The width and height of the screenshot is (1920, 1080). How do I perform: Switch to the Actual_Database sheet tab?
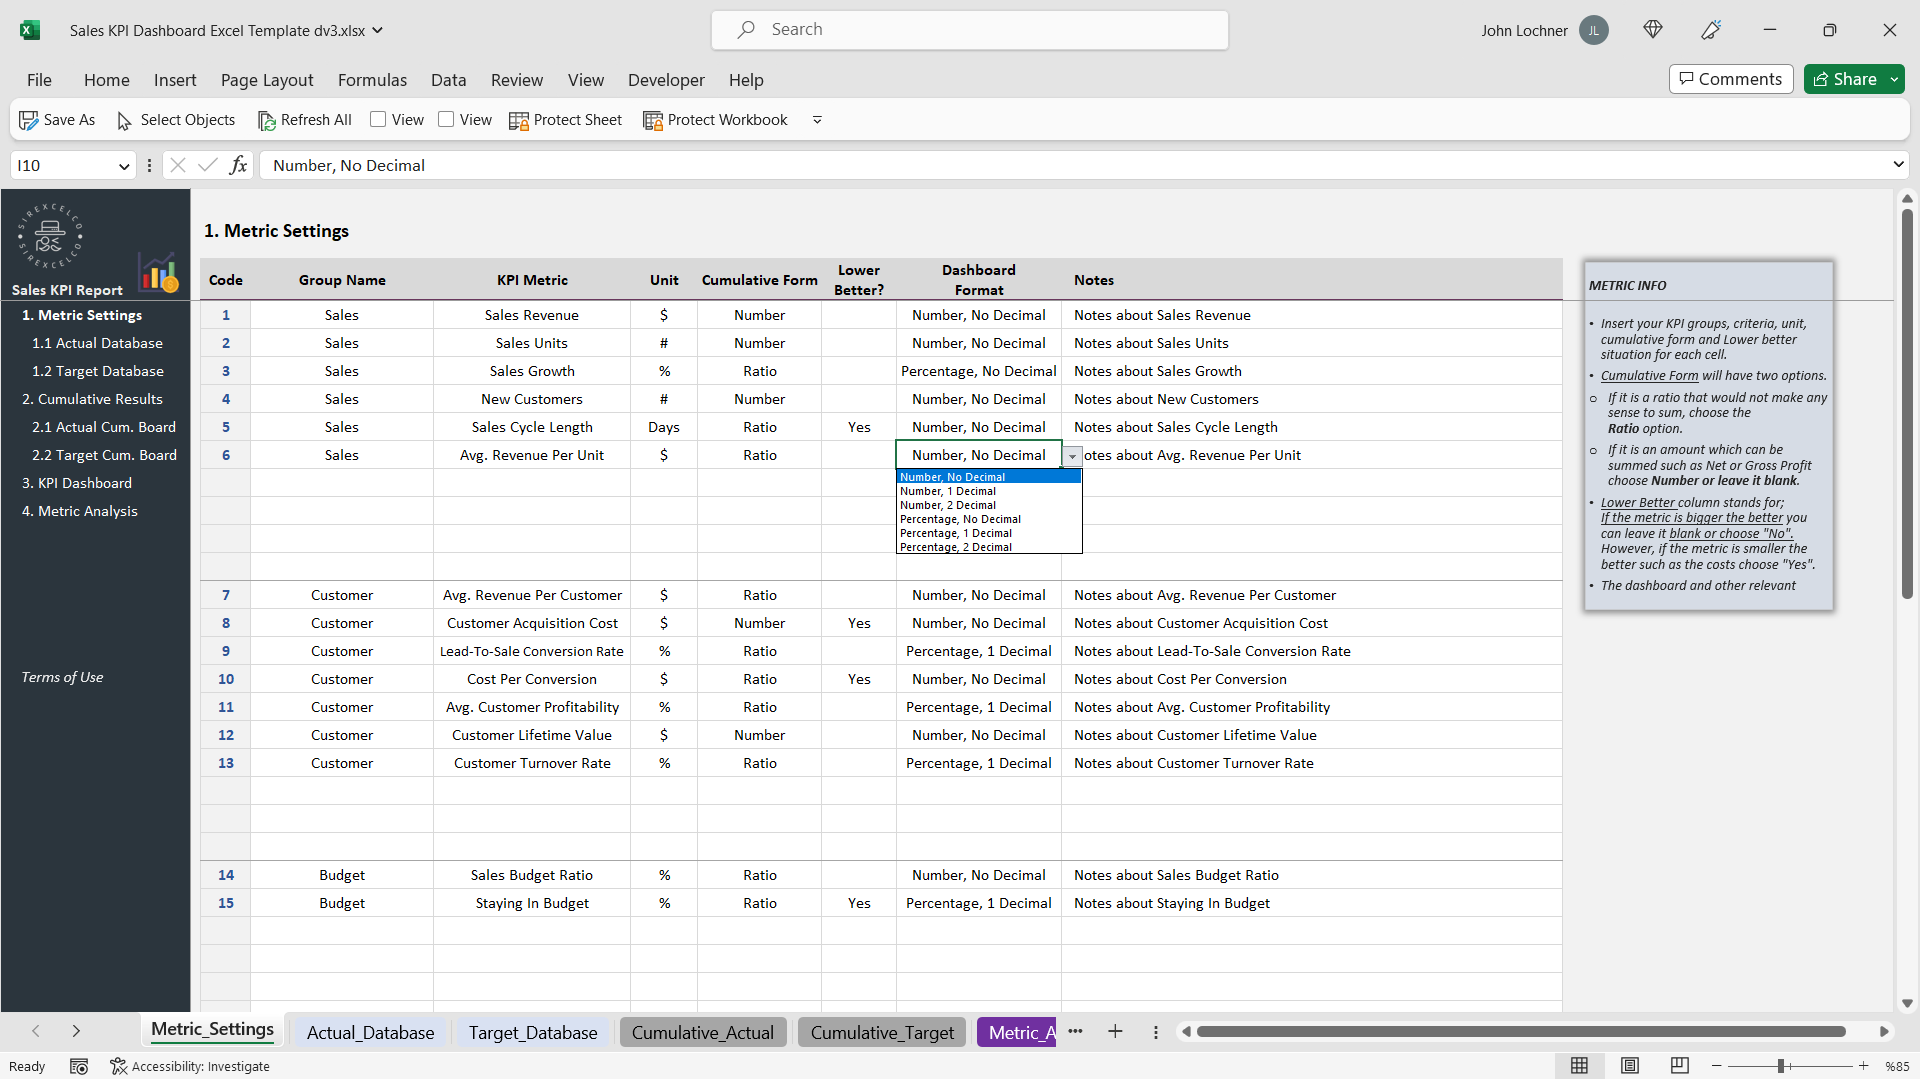(x=370, y=1032)
